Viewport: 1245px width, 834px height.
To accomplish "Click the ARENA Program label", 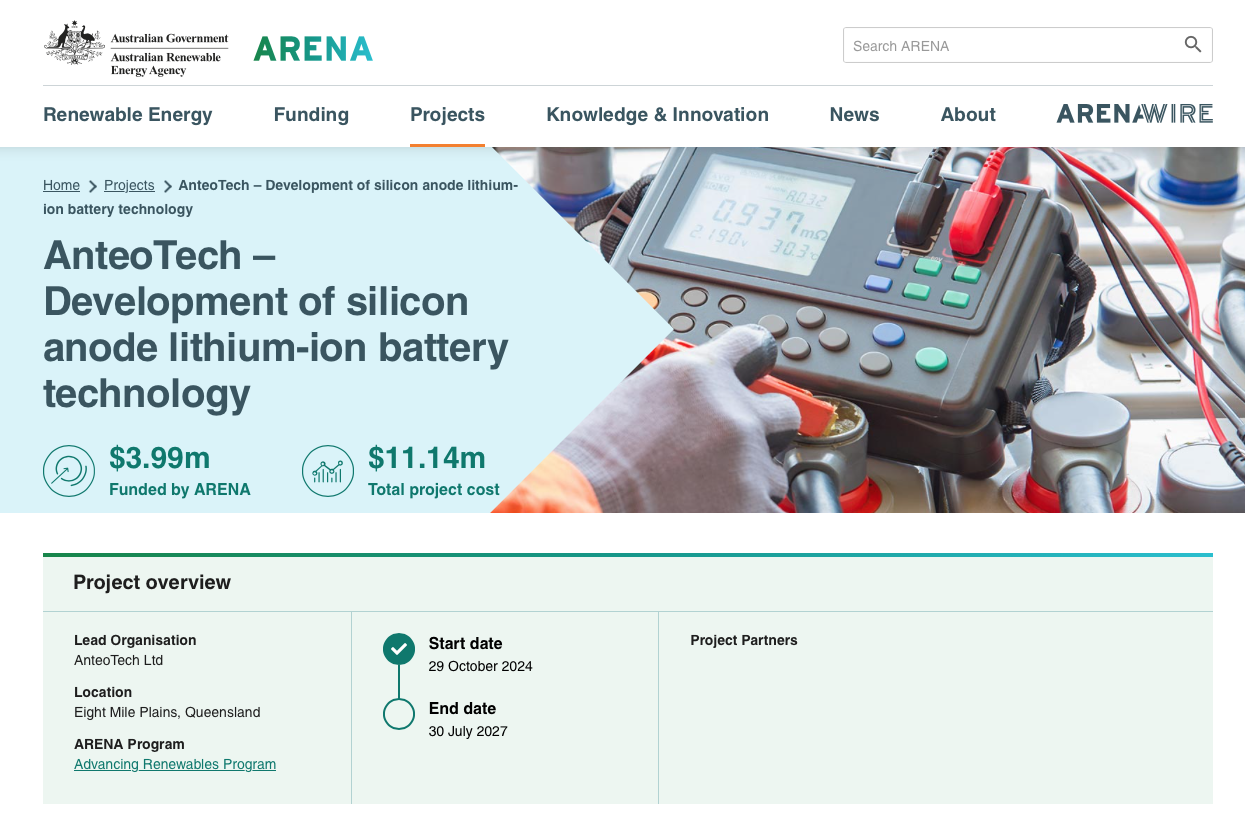I will (129, 744).
